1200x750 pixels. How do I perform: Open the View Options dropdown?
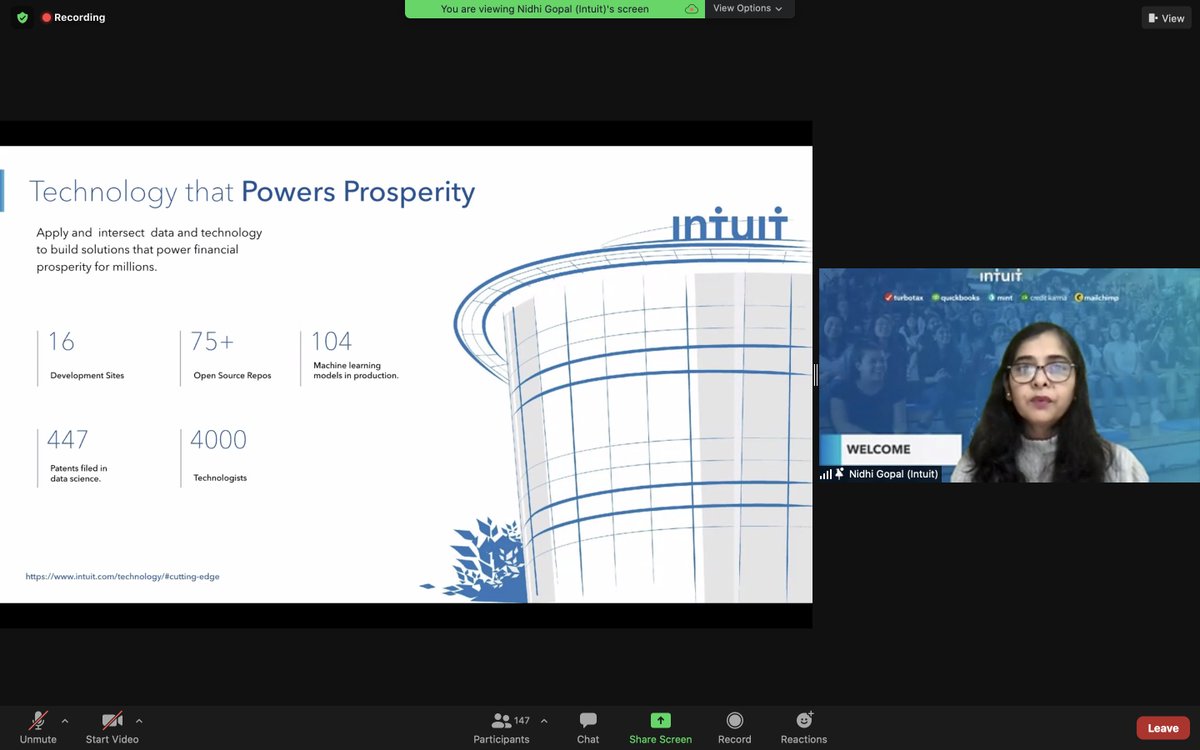coord(749,8)
